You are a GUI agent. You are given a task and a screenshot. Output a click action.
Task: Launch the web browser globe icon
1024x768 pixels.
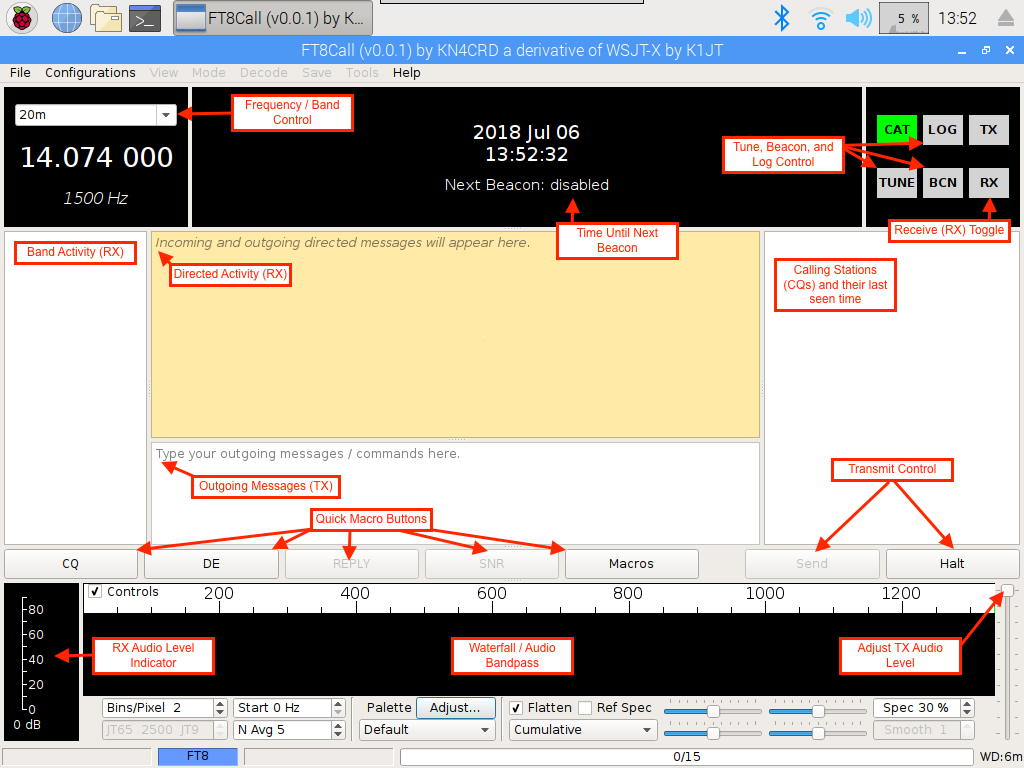click(67, 18)
